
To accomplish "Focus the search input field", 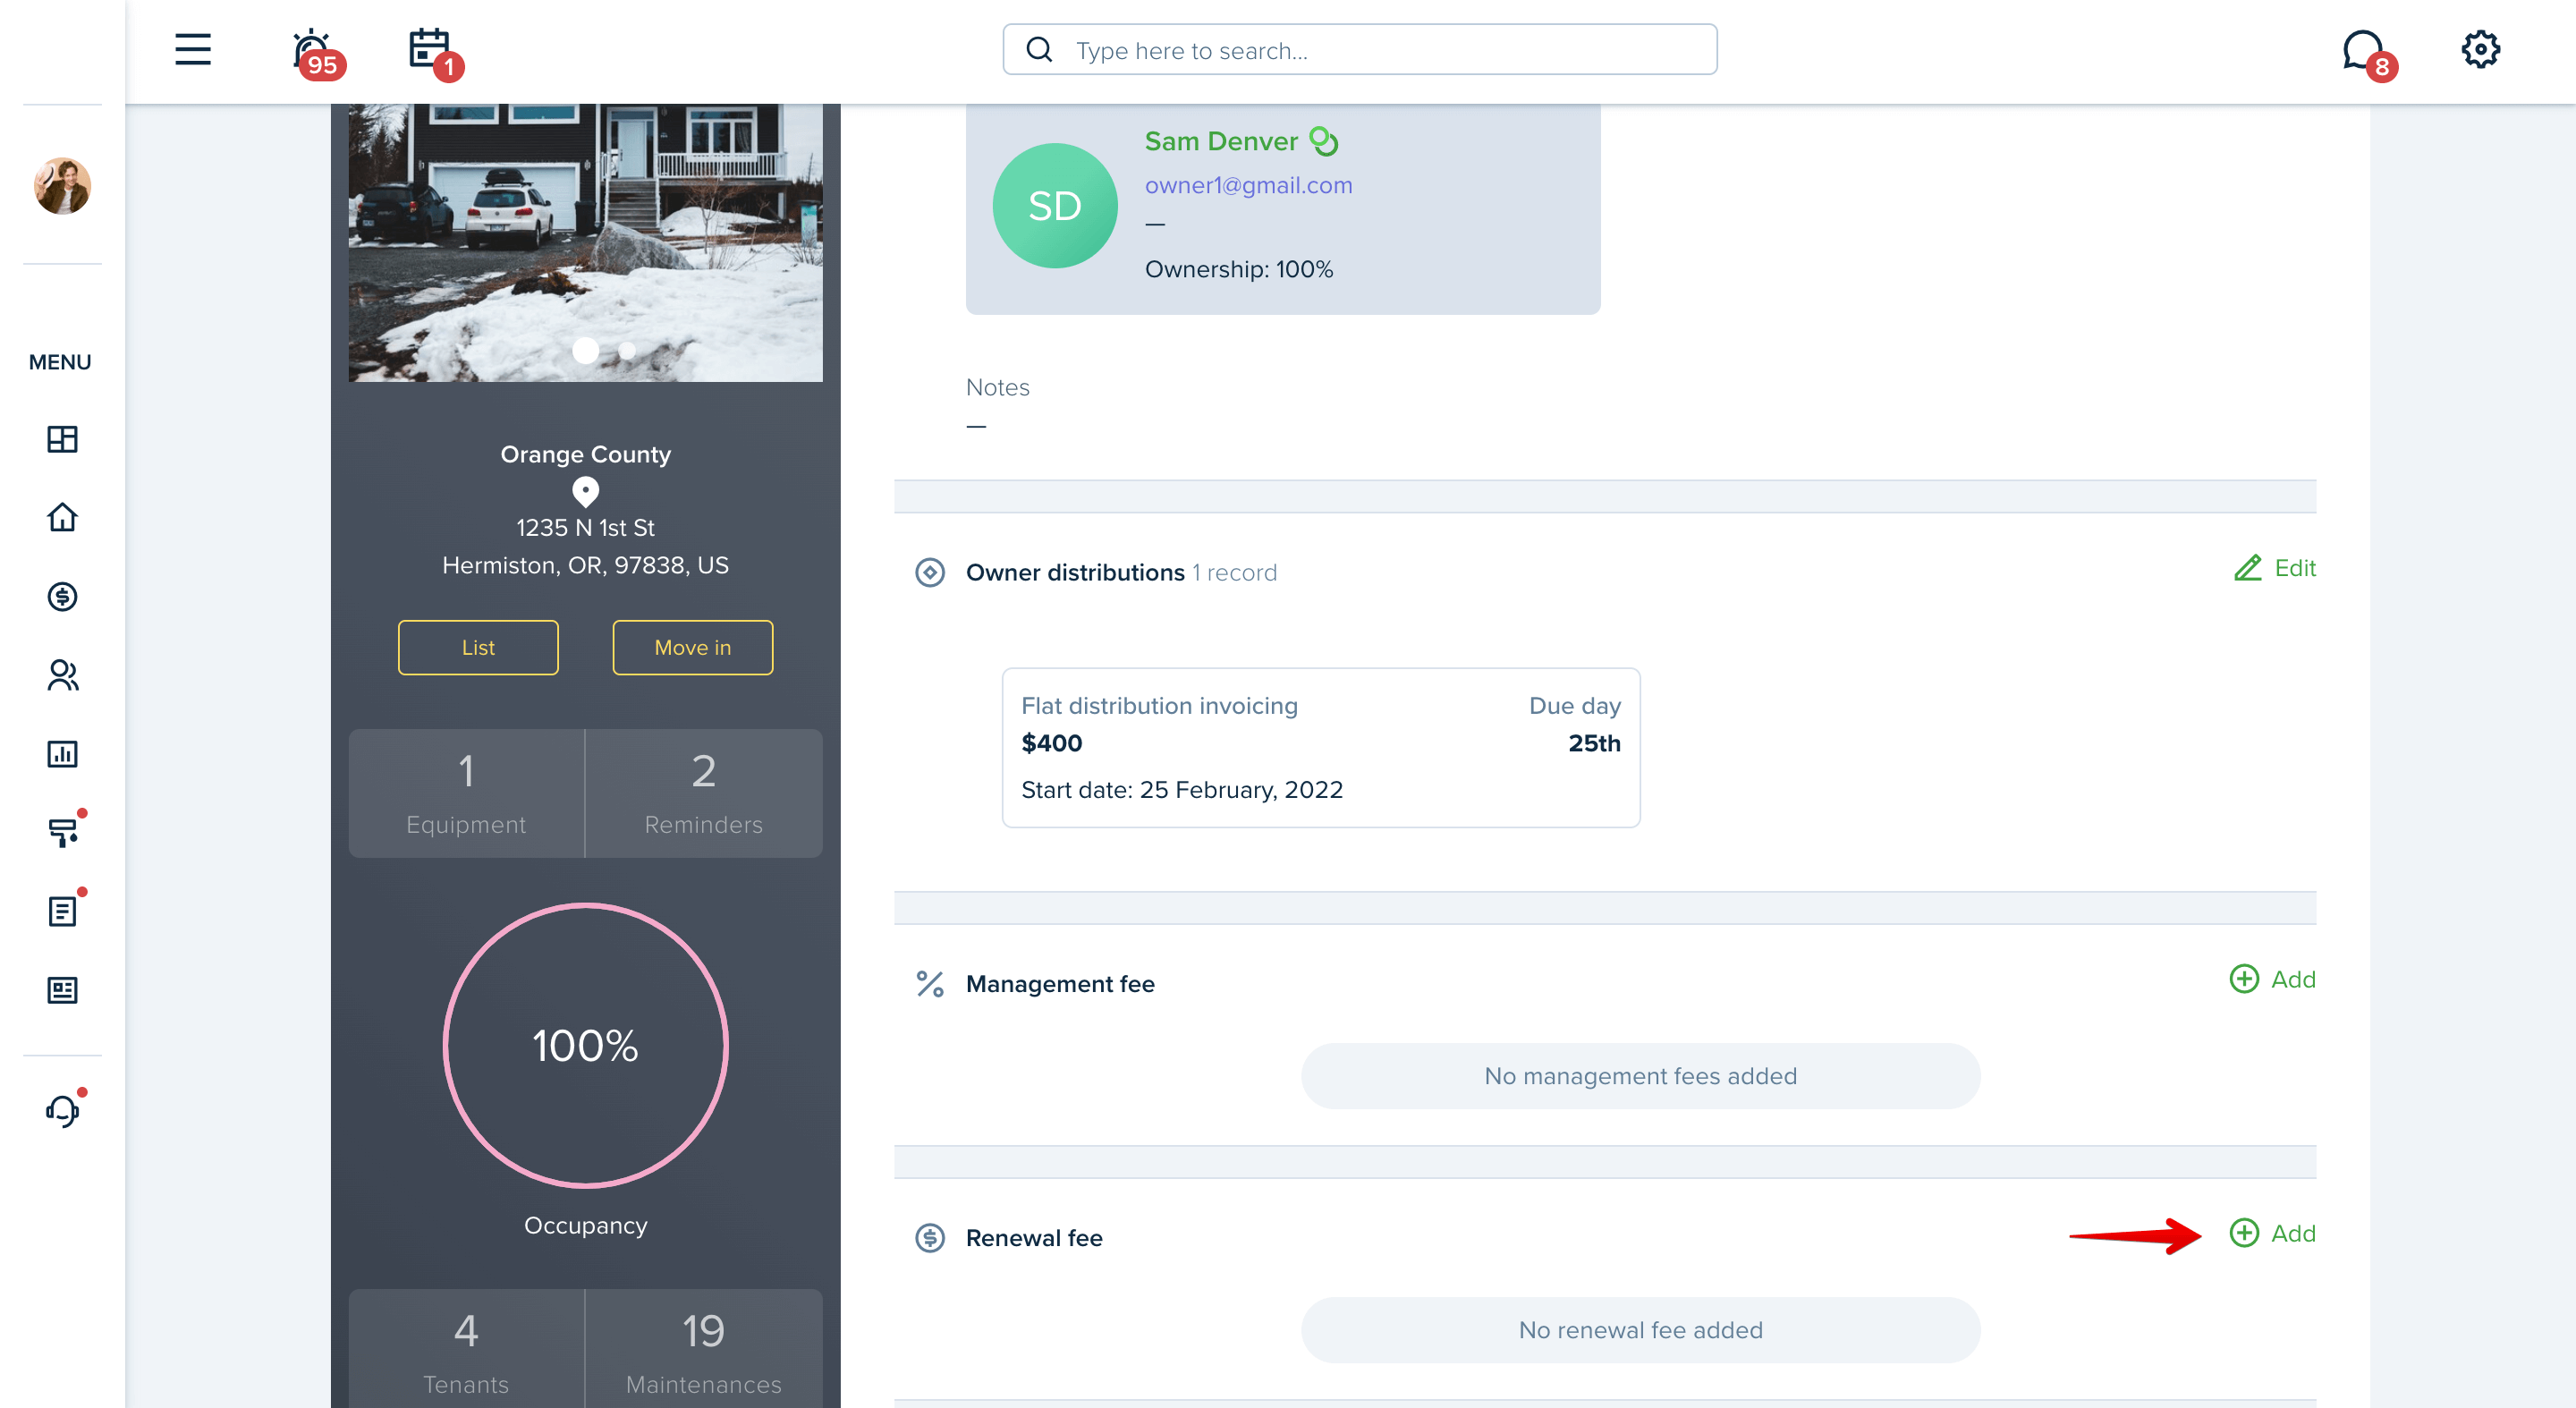I will click(x=1359, y=50).
